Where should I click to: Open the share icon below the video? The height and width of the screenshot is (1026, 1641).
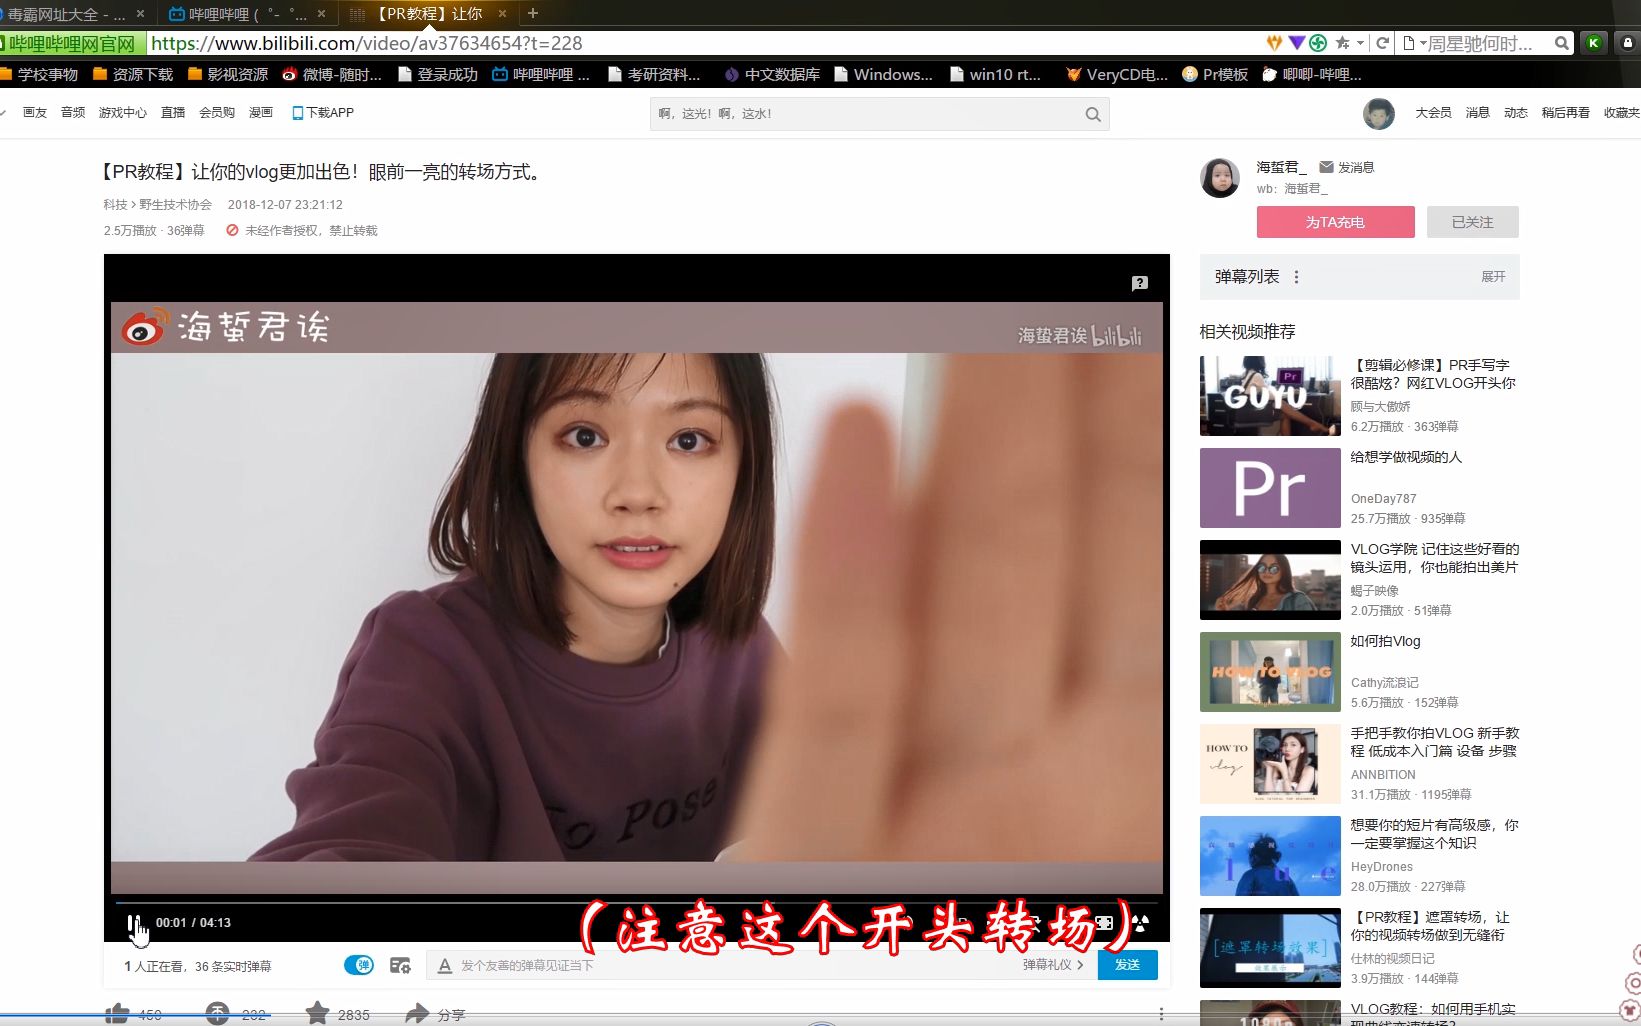tap(418, 1013)
